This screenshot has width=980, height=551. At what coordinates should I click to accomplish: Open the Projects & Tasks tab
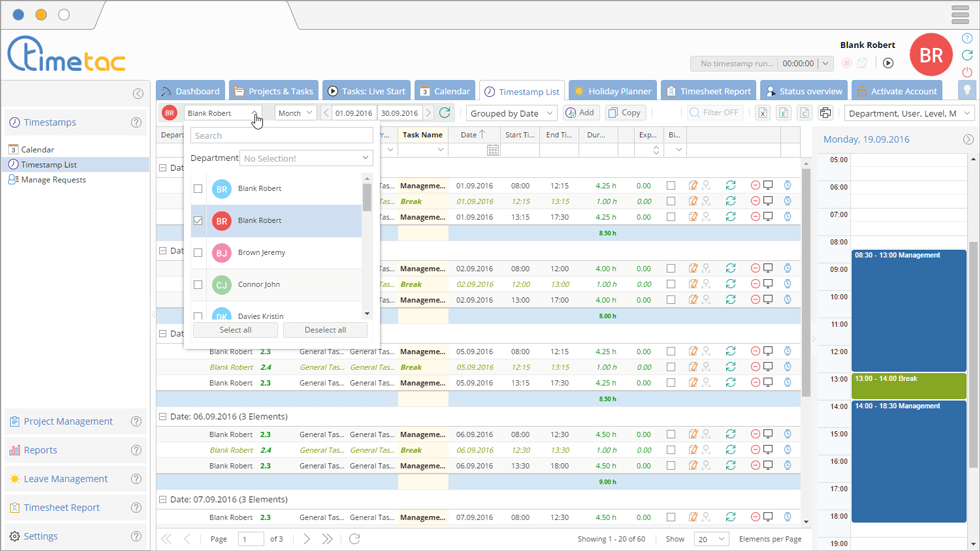pos(274,91)
